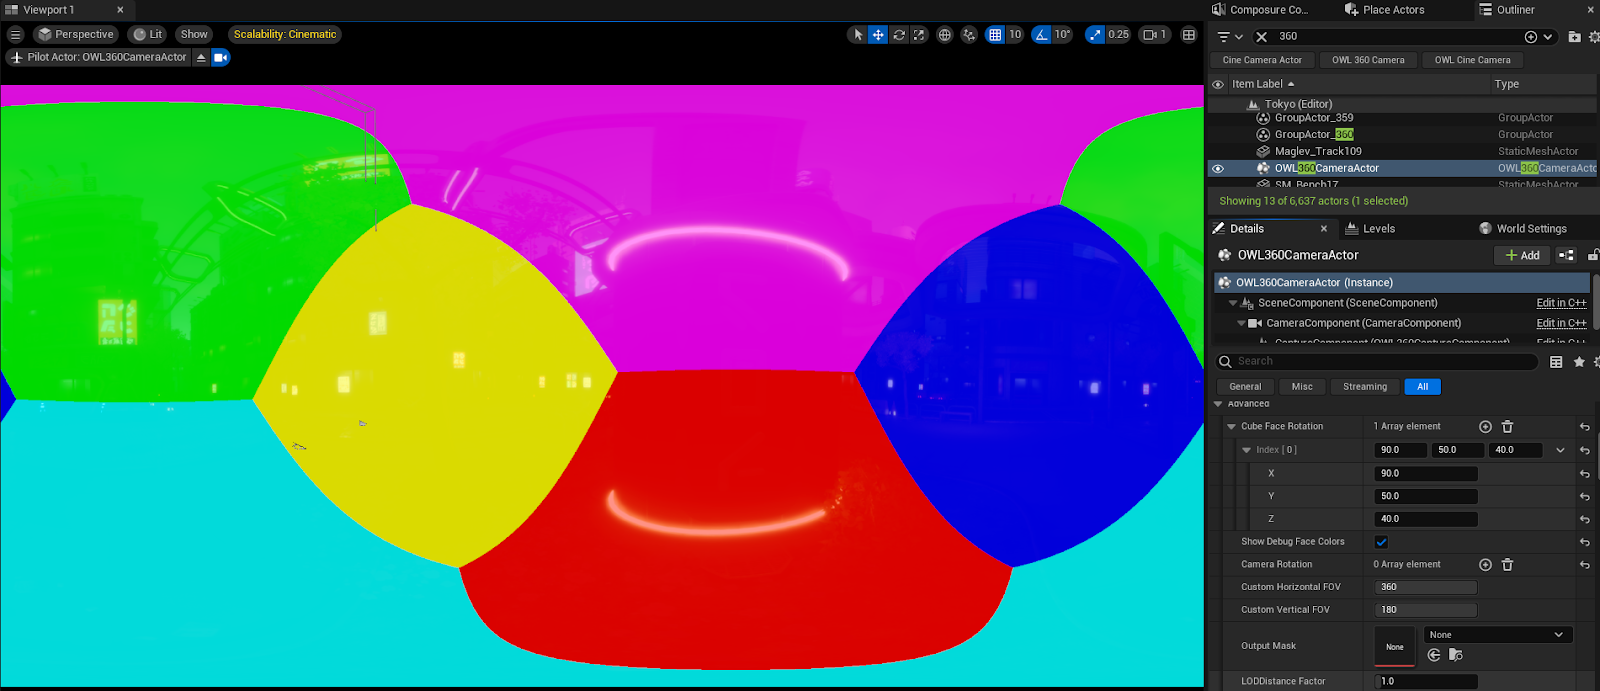
Task: Collapse the Cube Face Rotation section
Action: pyautogui.click(x=1231, y=426)
